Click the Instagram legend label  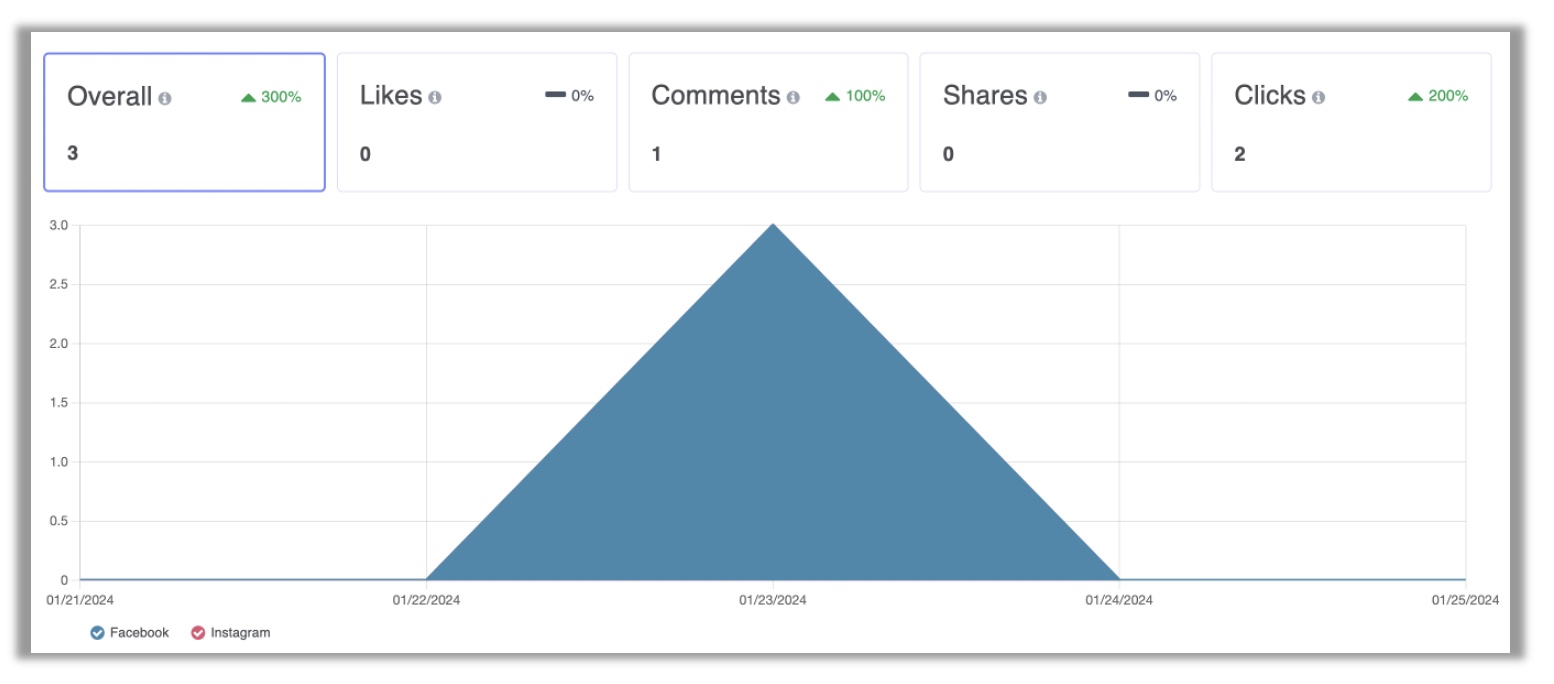point(240,633)
